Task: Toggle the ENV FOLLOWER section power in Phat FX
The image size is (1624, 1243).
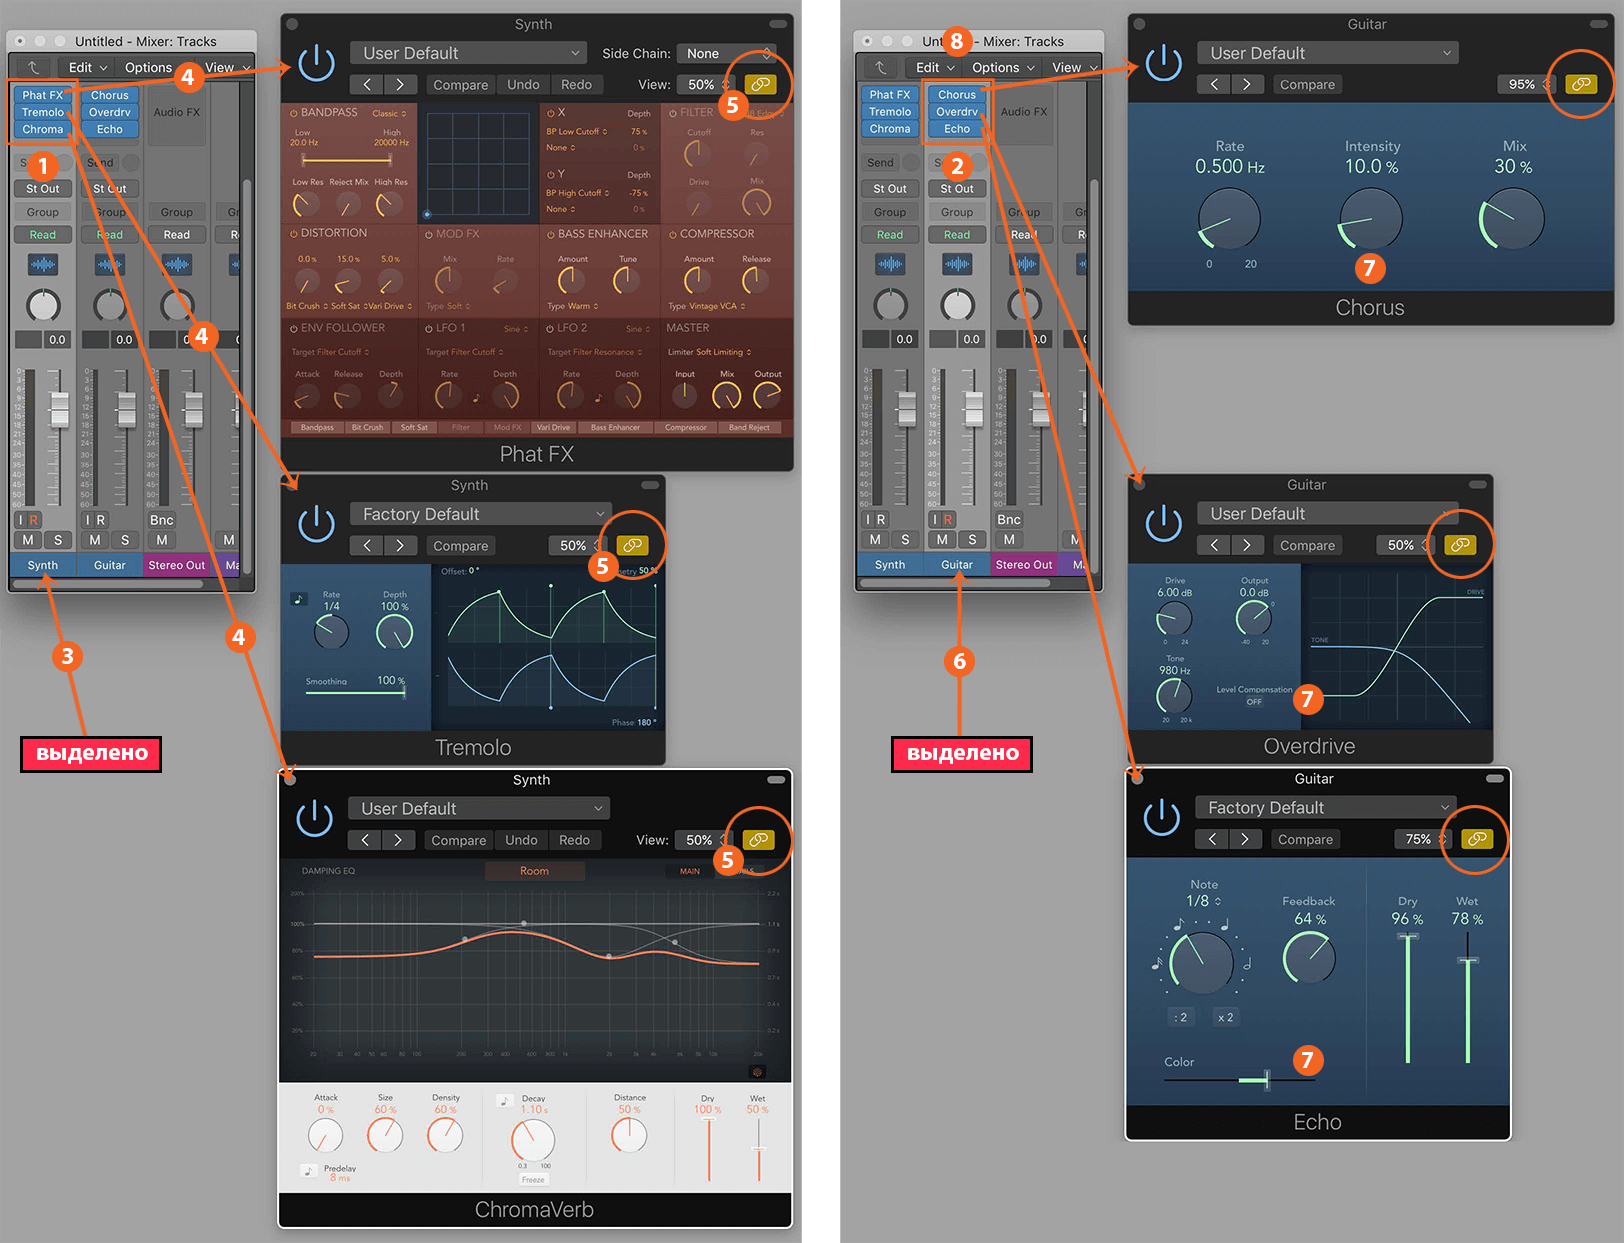Action: (294, 328)
